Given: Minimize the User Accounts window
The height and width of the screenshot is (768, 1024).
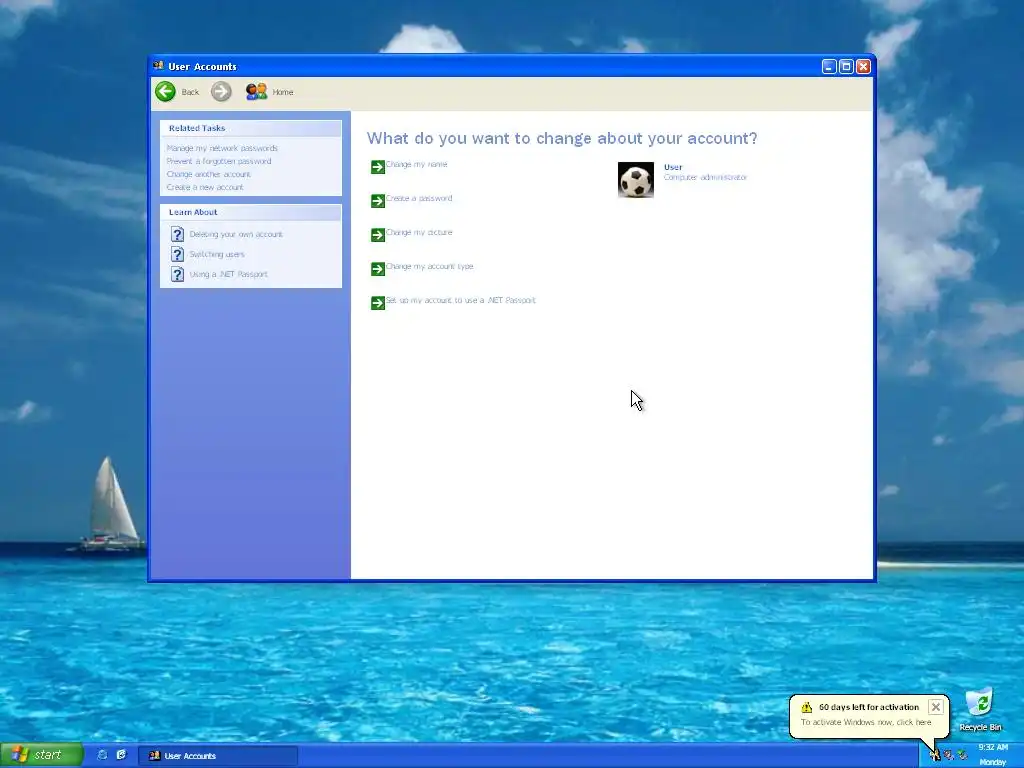Looking at the screenshot, I should tap(829, 67).
